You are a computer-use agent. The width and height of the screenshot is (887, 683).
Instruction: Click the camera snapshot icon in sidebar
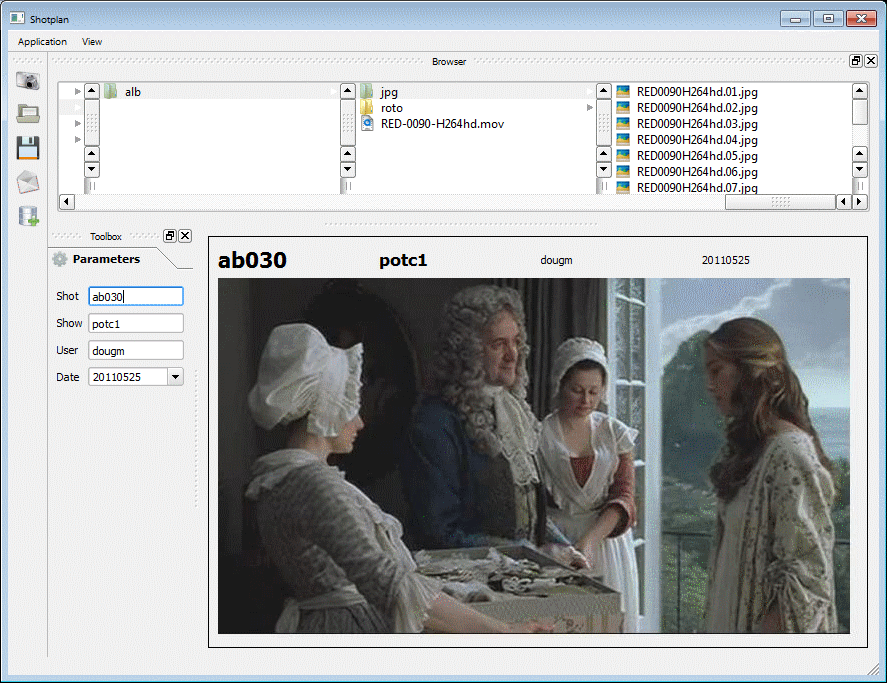tap(28, 81)
